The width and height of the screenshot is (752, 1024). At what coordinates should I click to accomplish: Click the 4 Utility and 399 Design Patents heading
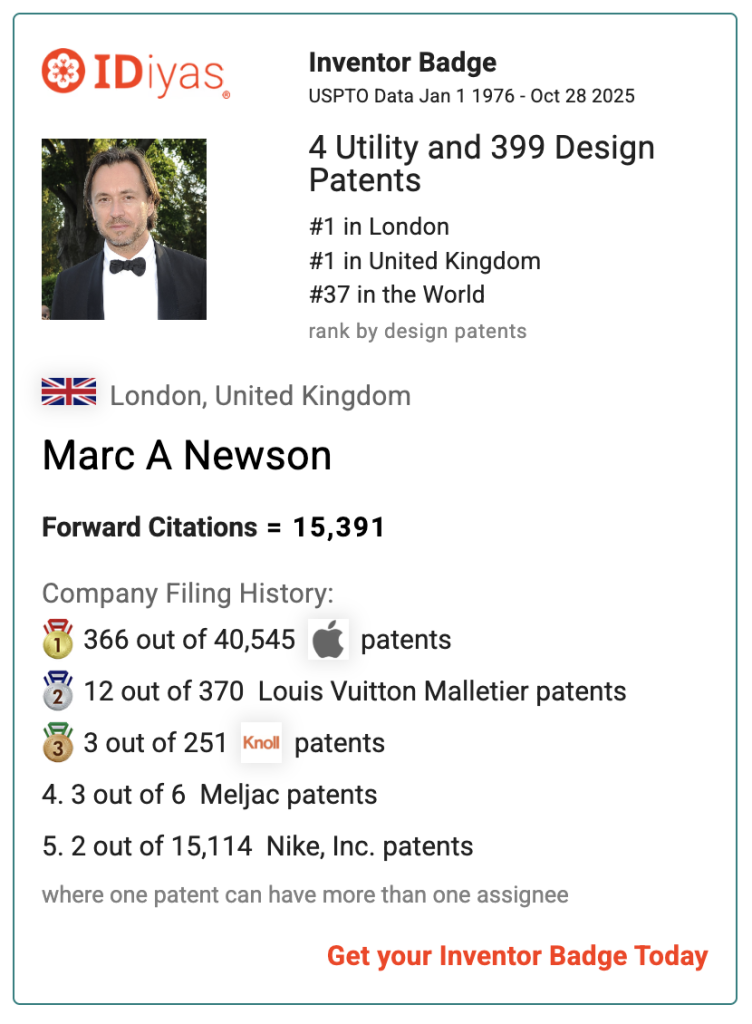click(x=482, y=164)
